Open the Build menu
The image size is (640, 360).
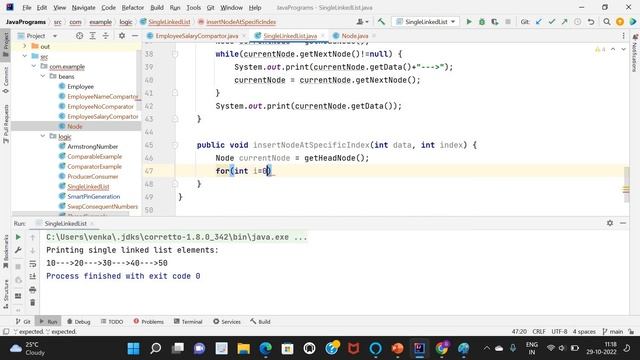coord(157,7)
